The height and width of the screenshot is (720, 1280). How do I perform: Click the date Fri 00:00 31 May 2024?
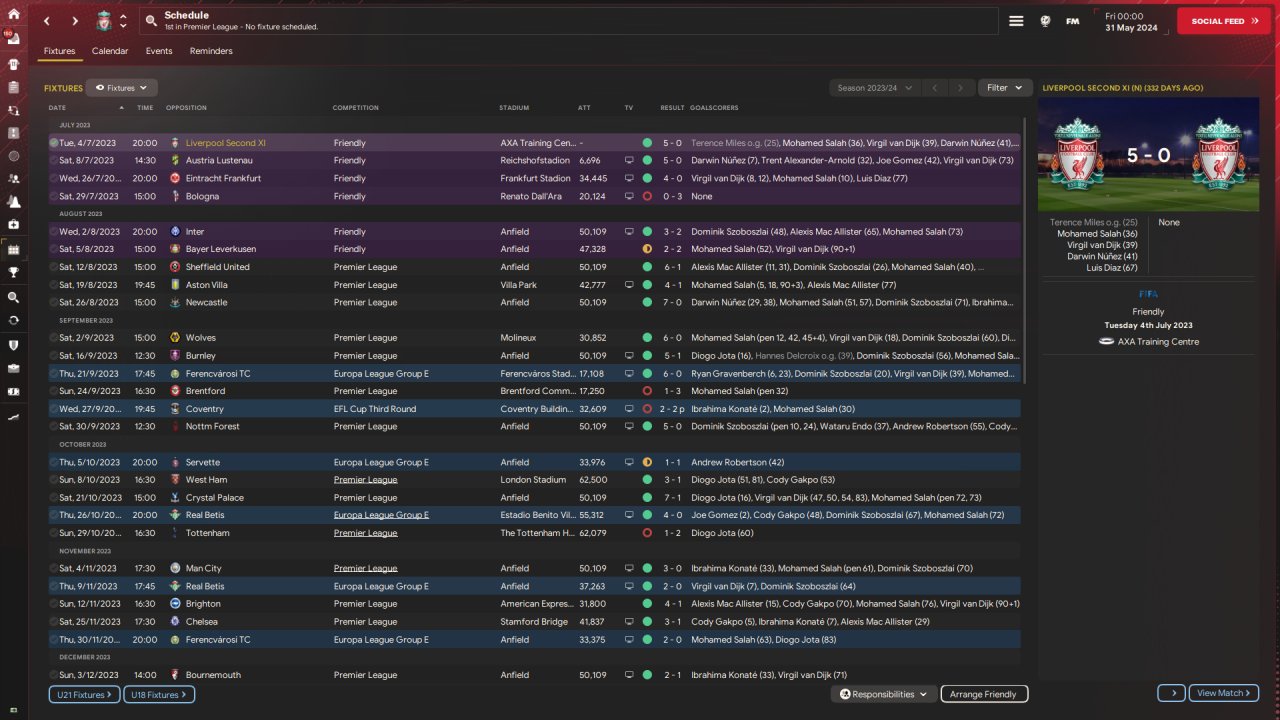tap(1131, 21)
